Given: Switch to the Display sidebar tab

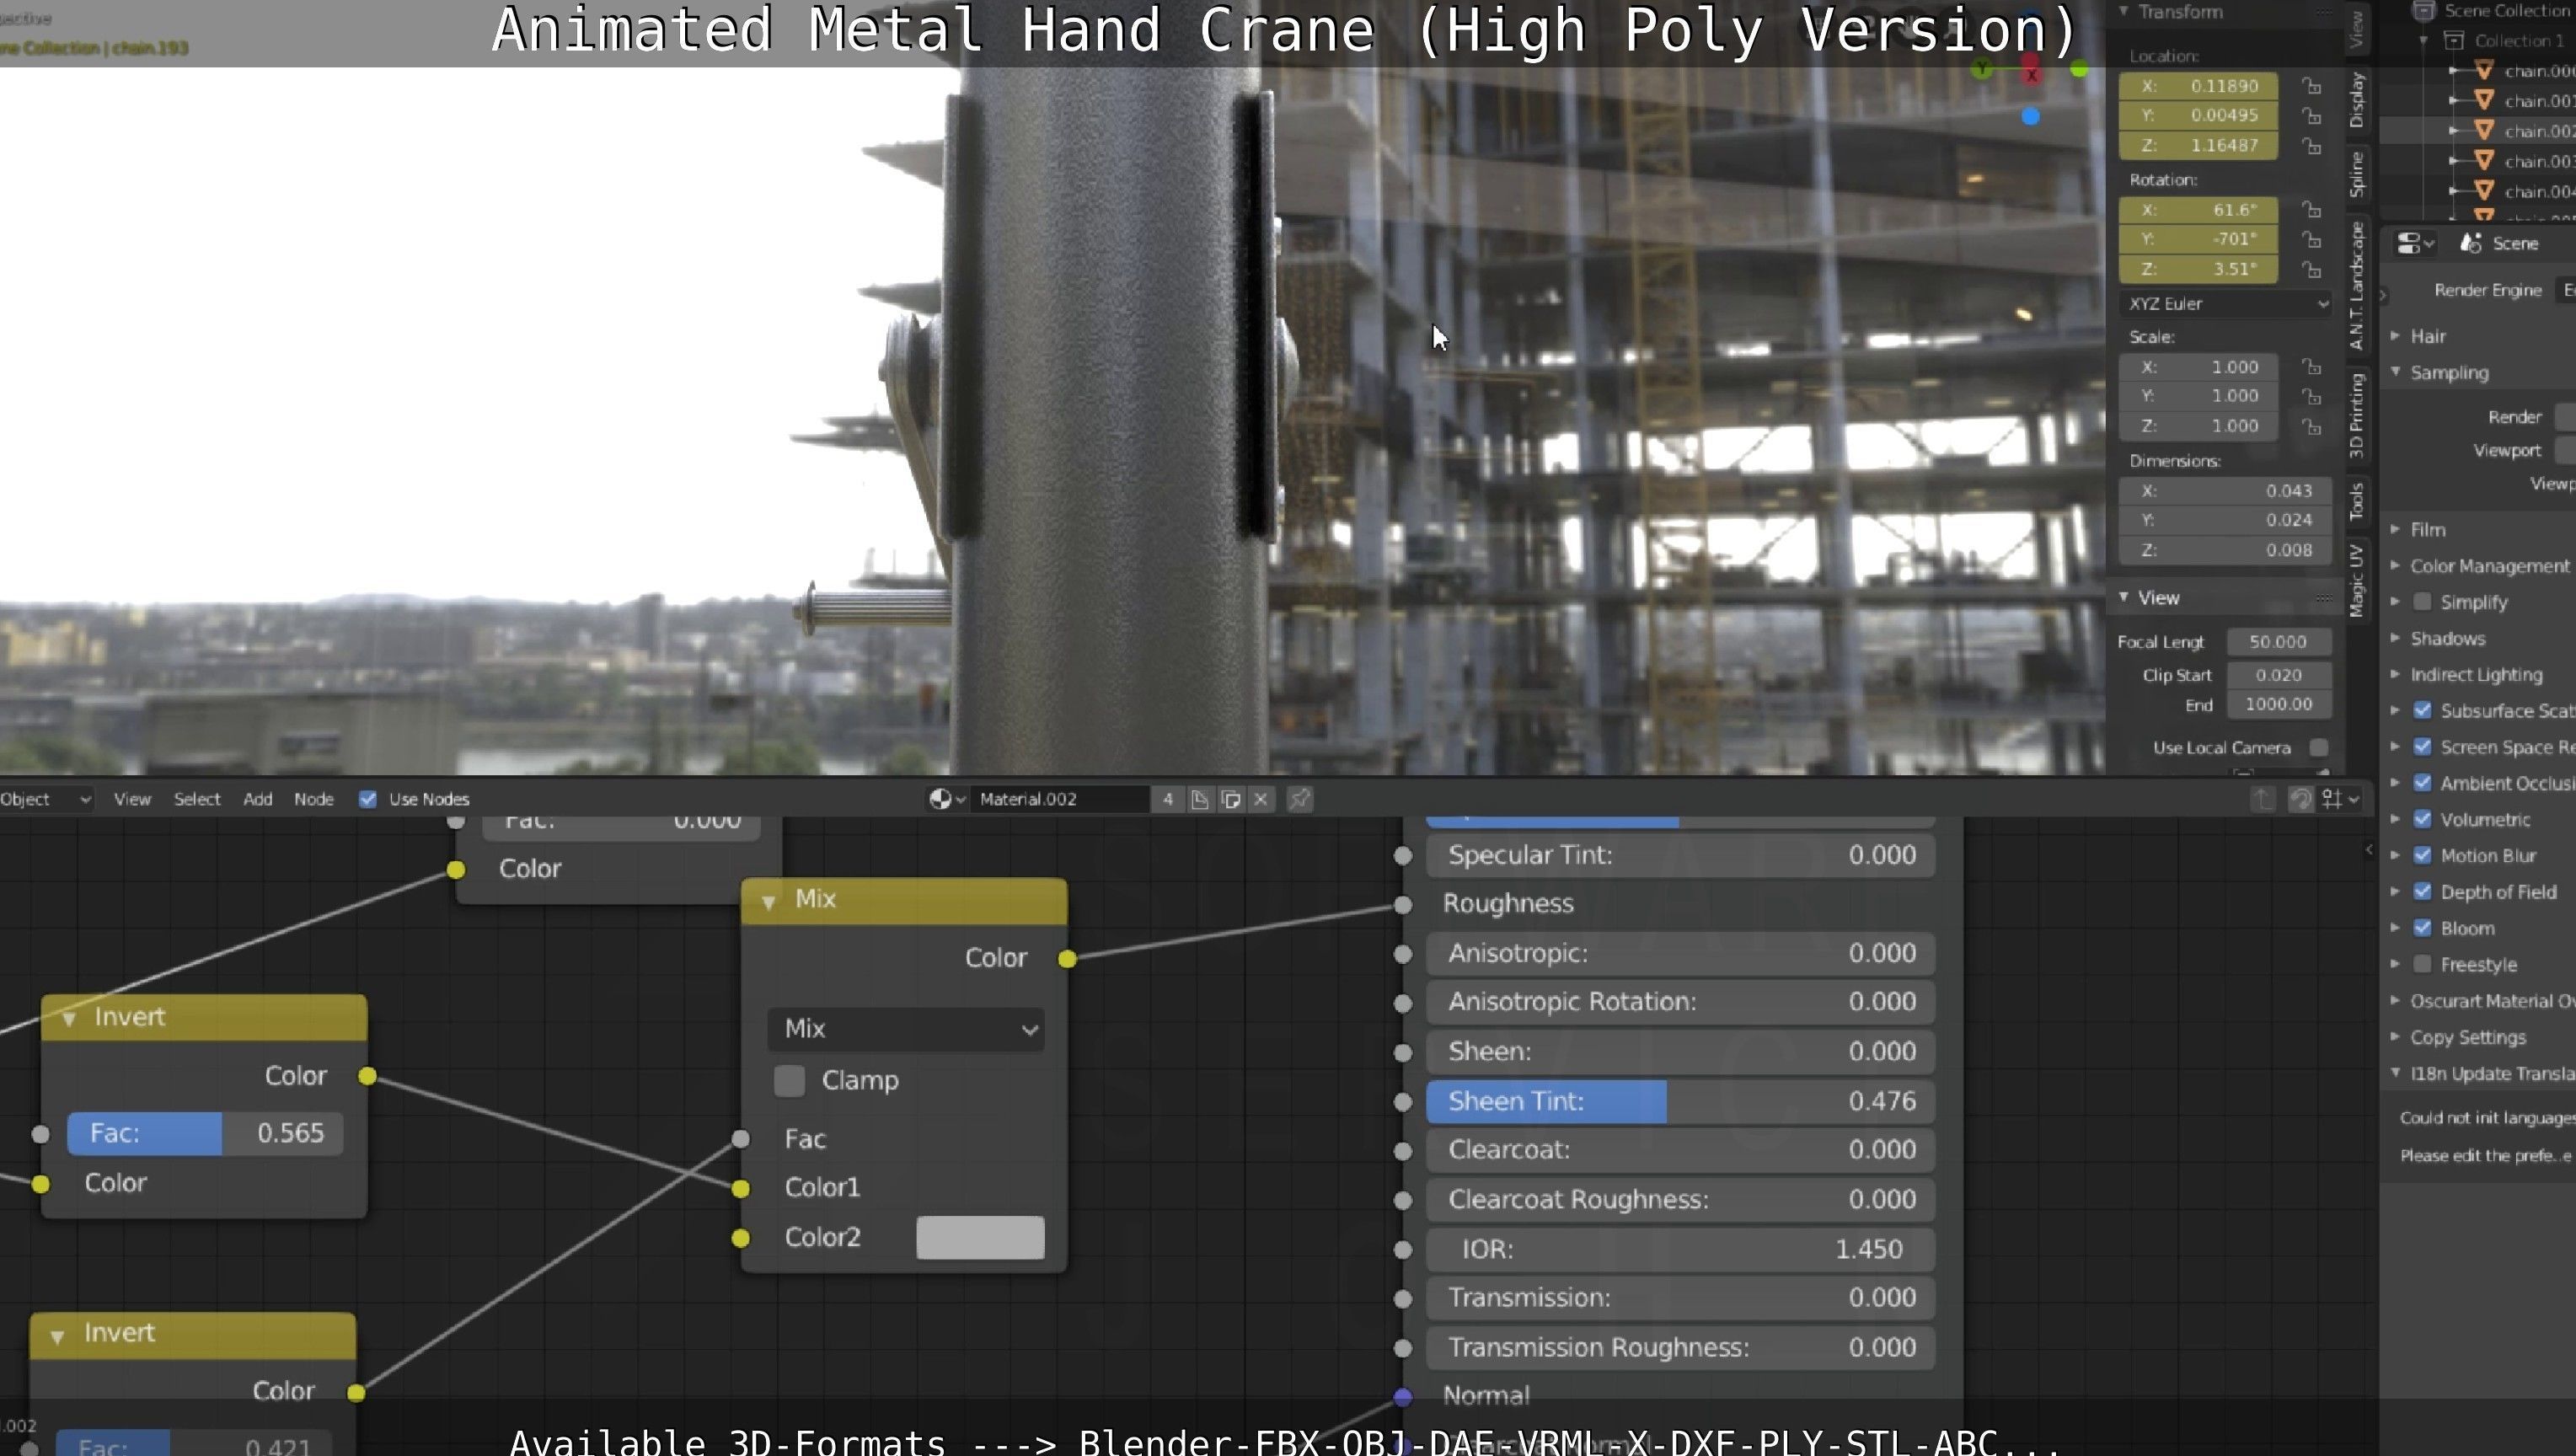Looking at the screenshot, I should (2357, 99).
